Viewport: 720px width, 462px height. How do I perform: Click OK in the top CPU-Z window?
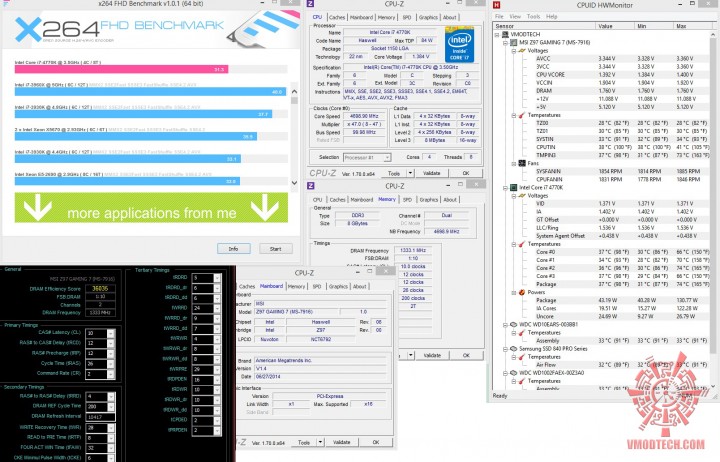[x=466, y=173]
